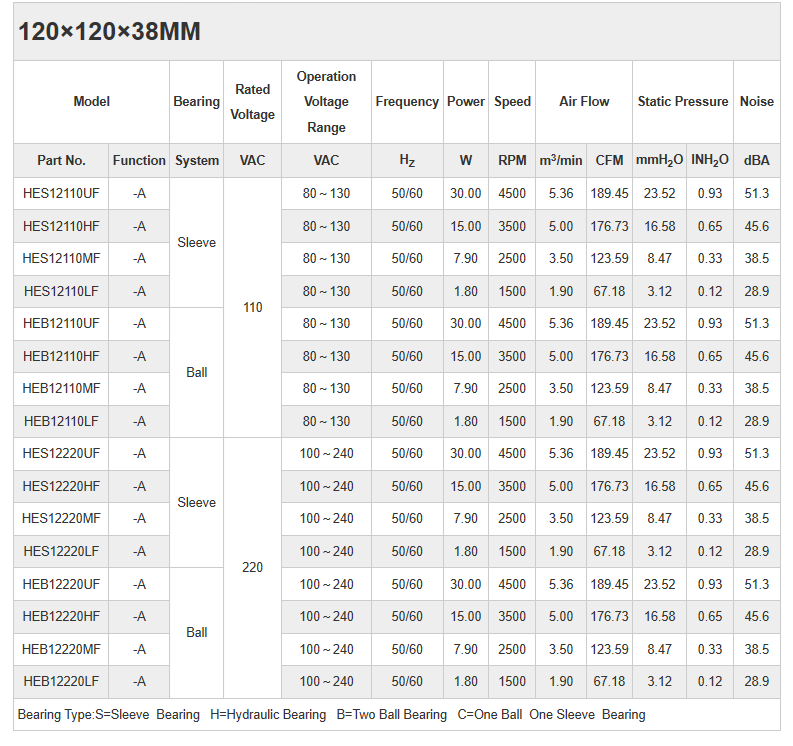Click the Static Pressure column header
Viewport: 793px width, 746px height.
coord(683,101)
